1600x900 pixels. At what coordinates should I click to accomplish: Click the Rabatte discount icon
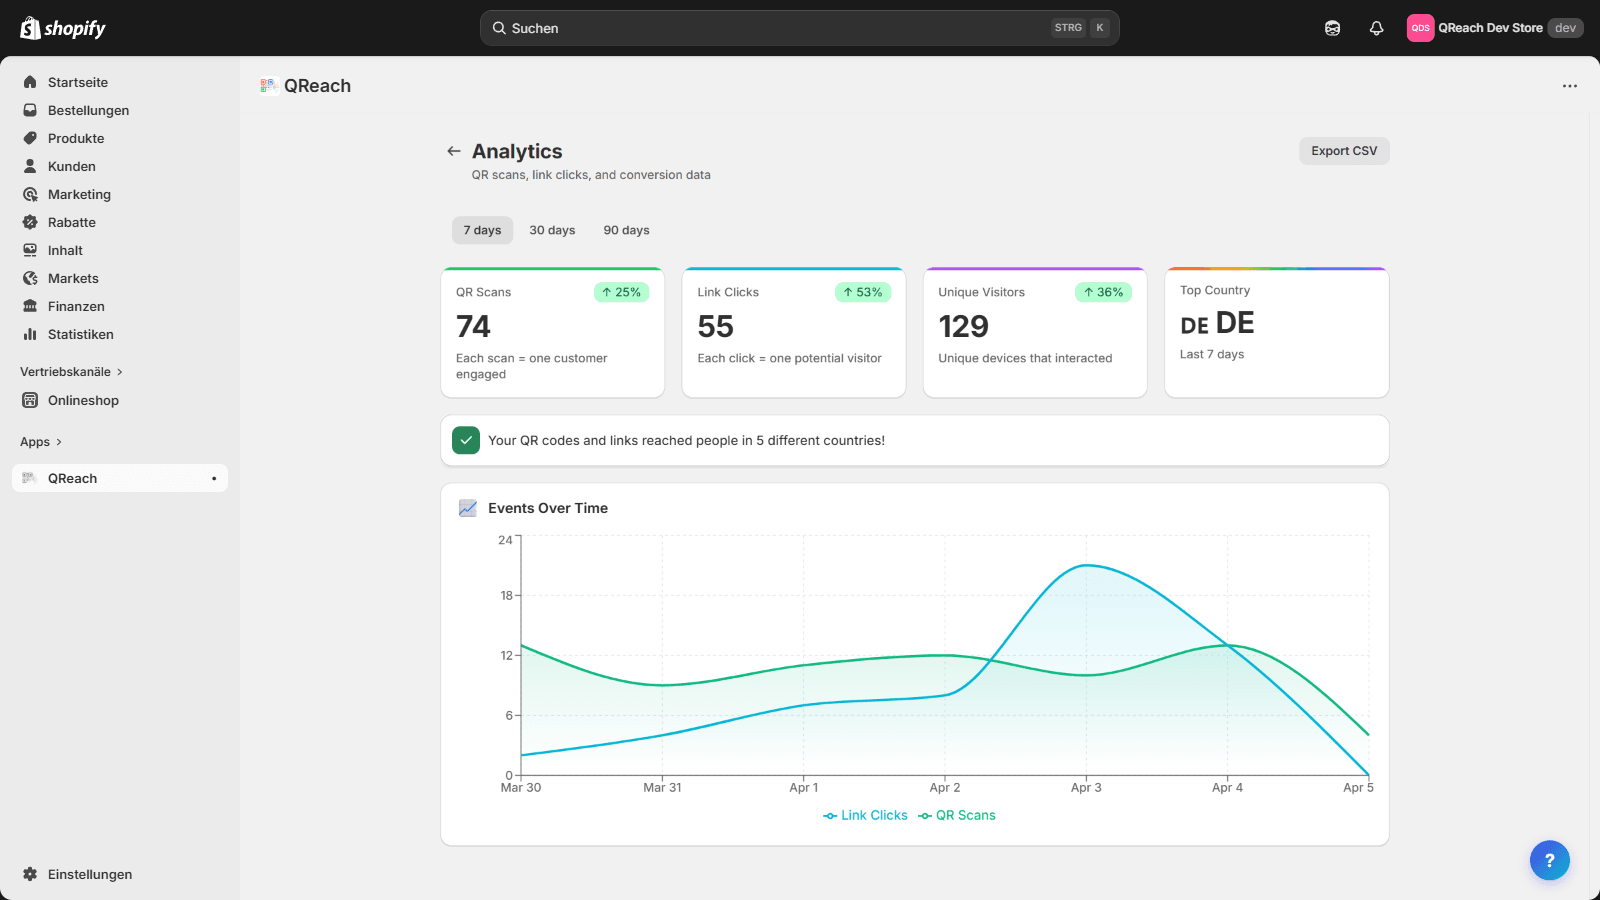click(31, 222)
